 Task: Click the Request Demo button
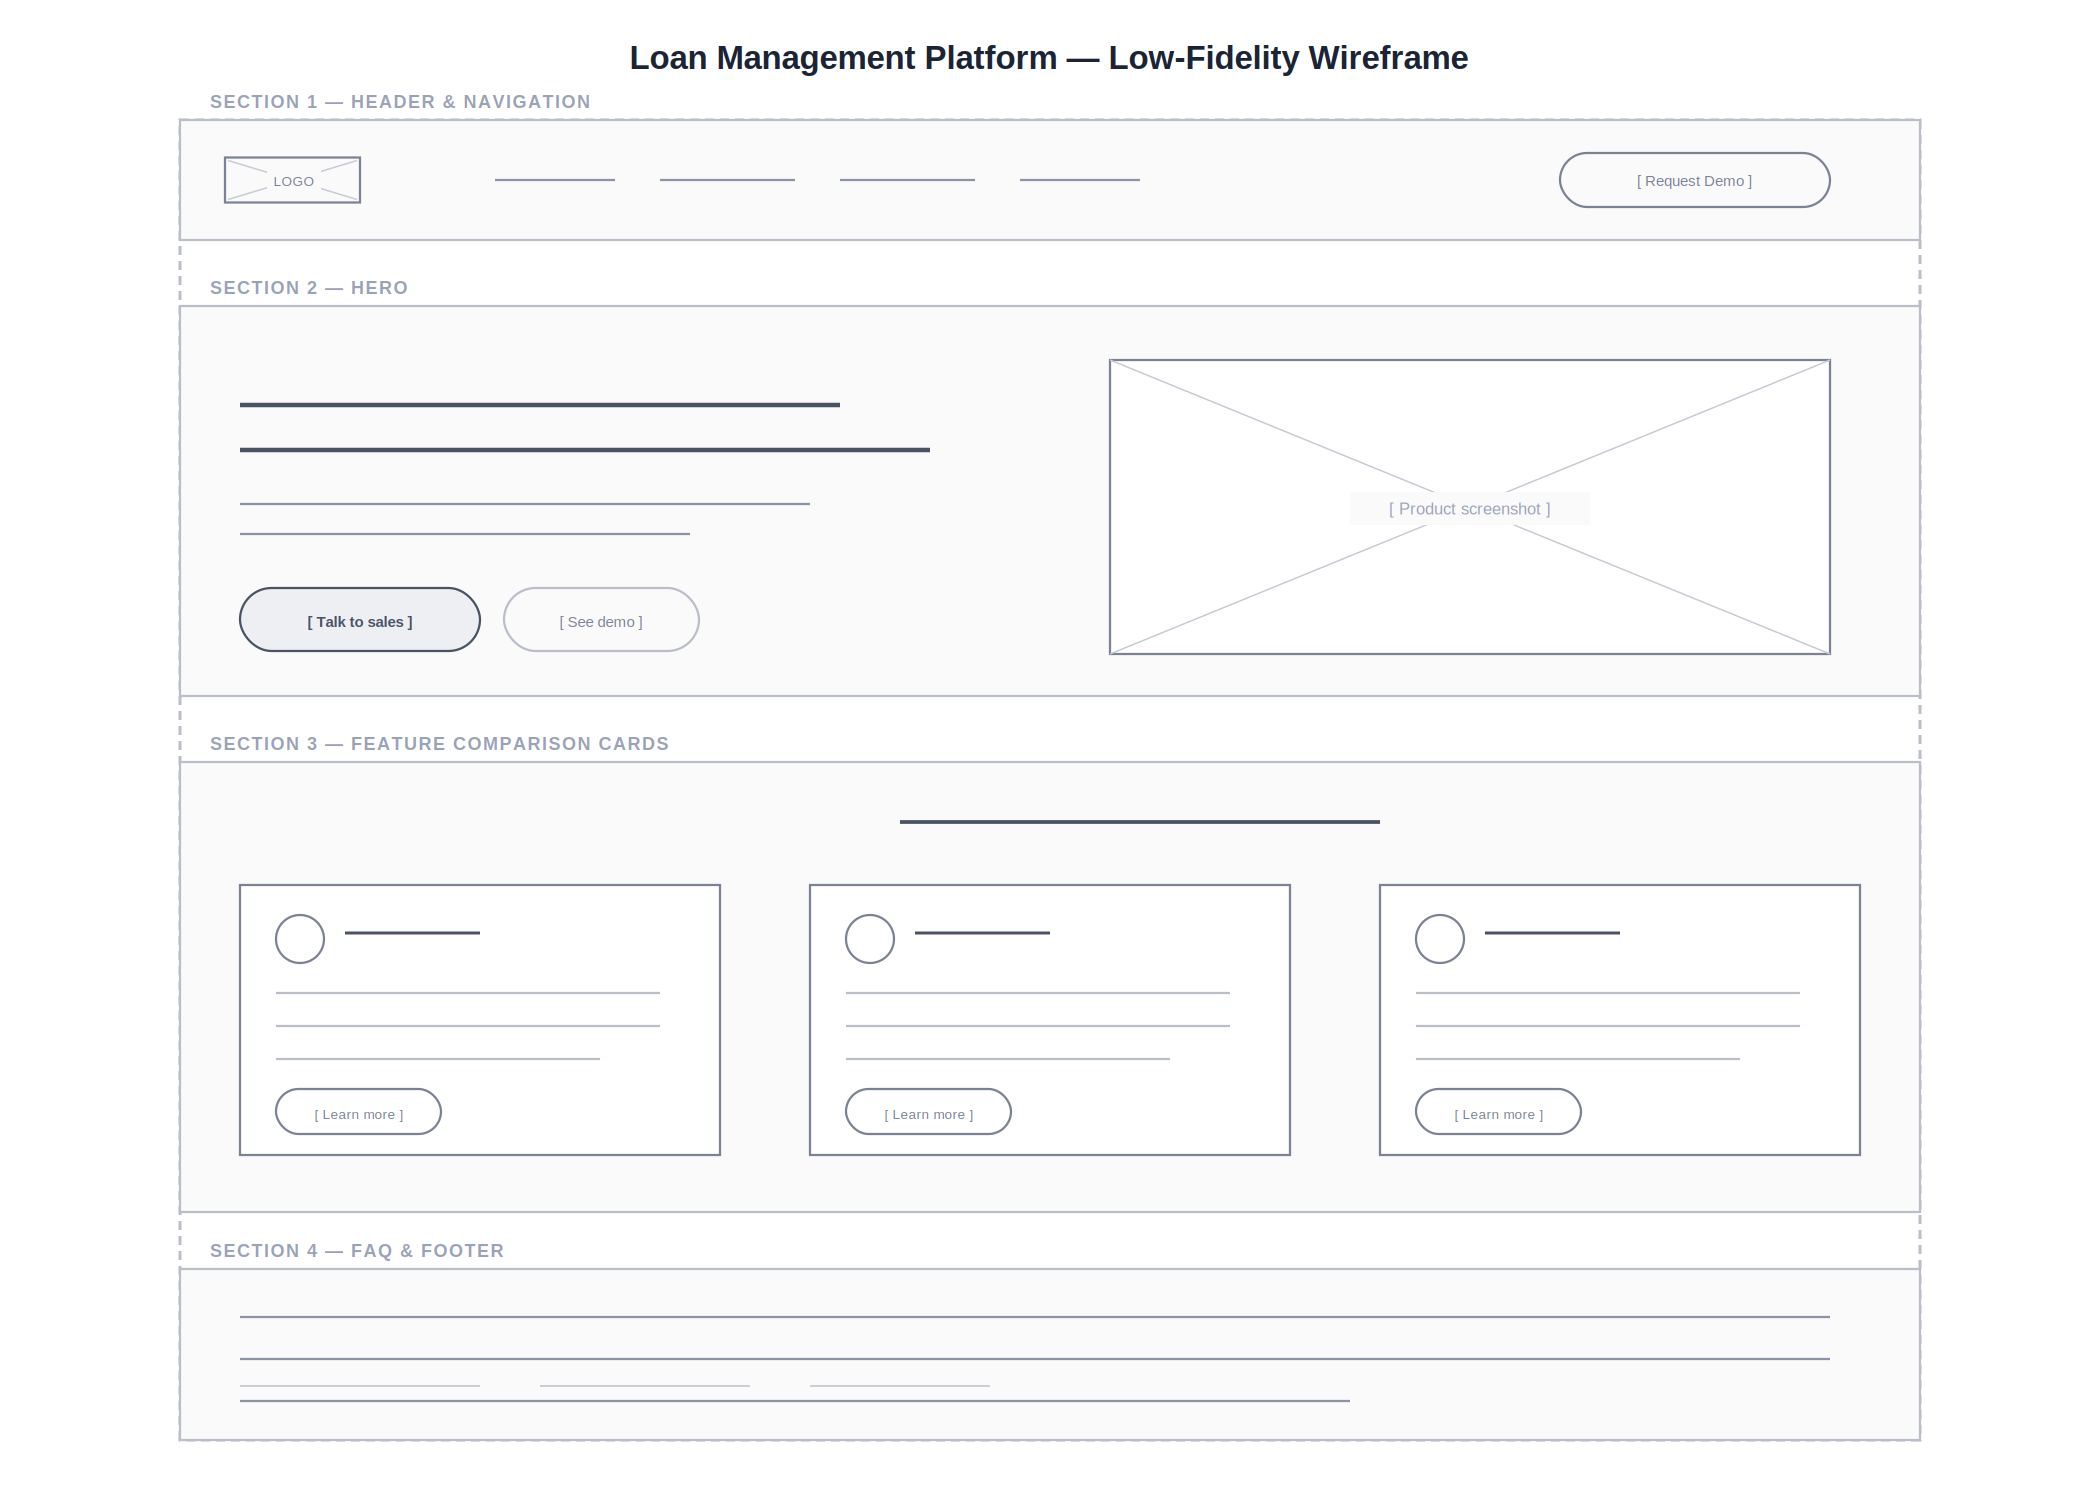(1694, 180)
